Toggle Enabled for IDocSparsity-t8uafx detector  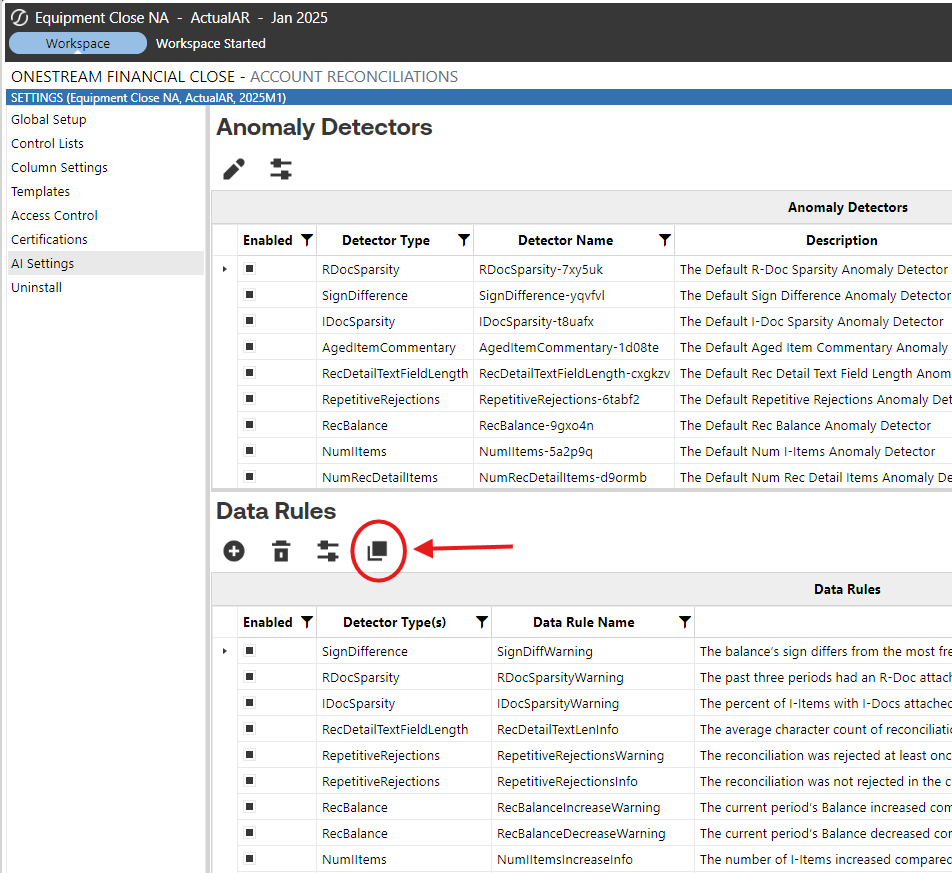[249, 321]
